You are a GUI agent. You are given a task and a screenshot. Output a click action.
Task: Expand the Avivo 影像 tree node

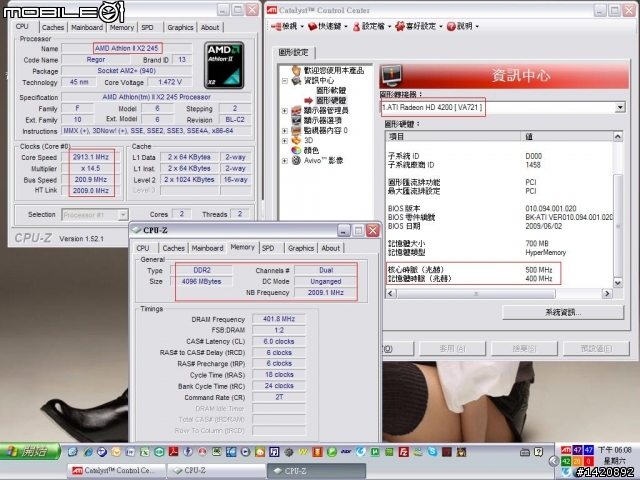(x=284, y=161)
